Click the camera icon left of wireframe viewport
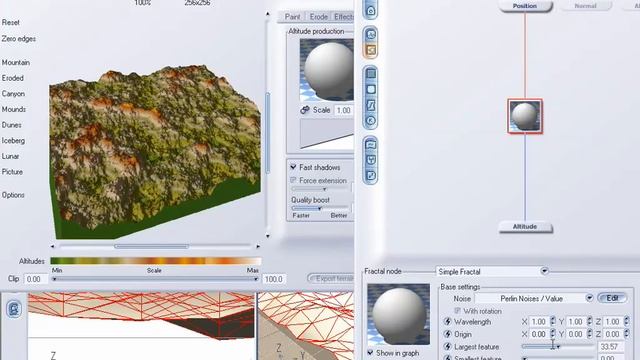The height and width of the screenshot is (360, 640). click(14, 309)
